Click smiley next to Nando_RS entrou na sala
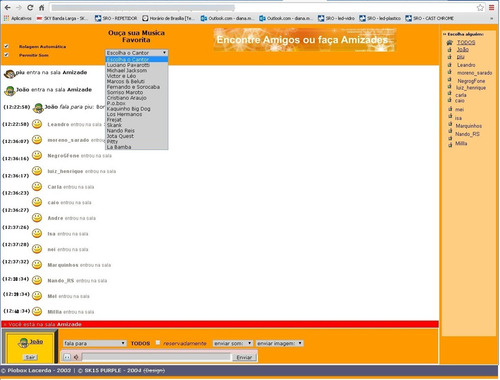The image size is (500, 380). click(x=37, y=280)
